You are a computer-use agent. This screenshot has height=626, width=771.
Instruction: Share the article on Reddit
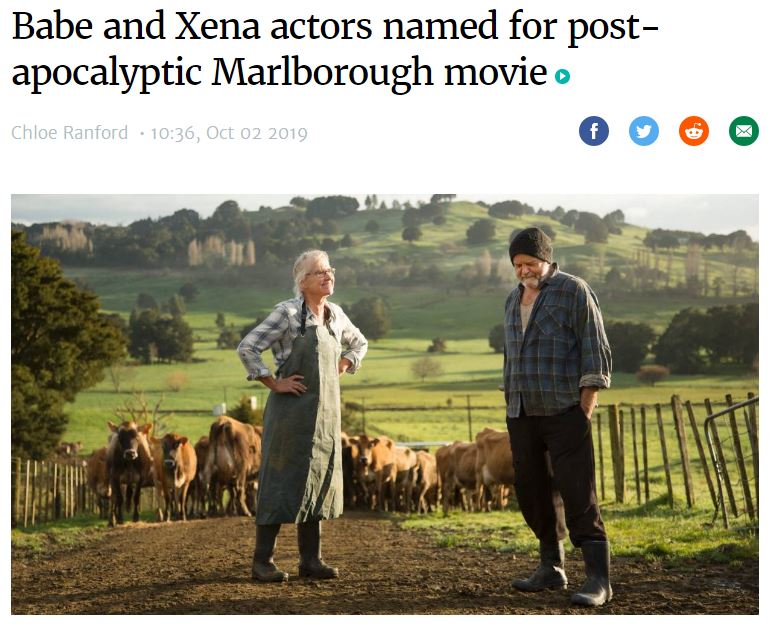(x=694, y=131)
